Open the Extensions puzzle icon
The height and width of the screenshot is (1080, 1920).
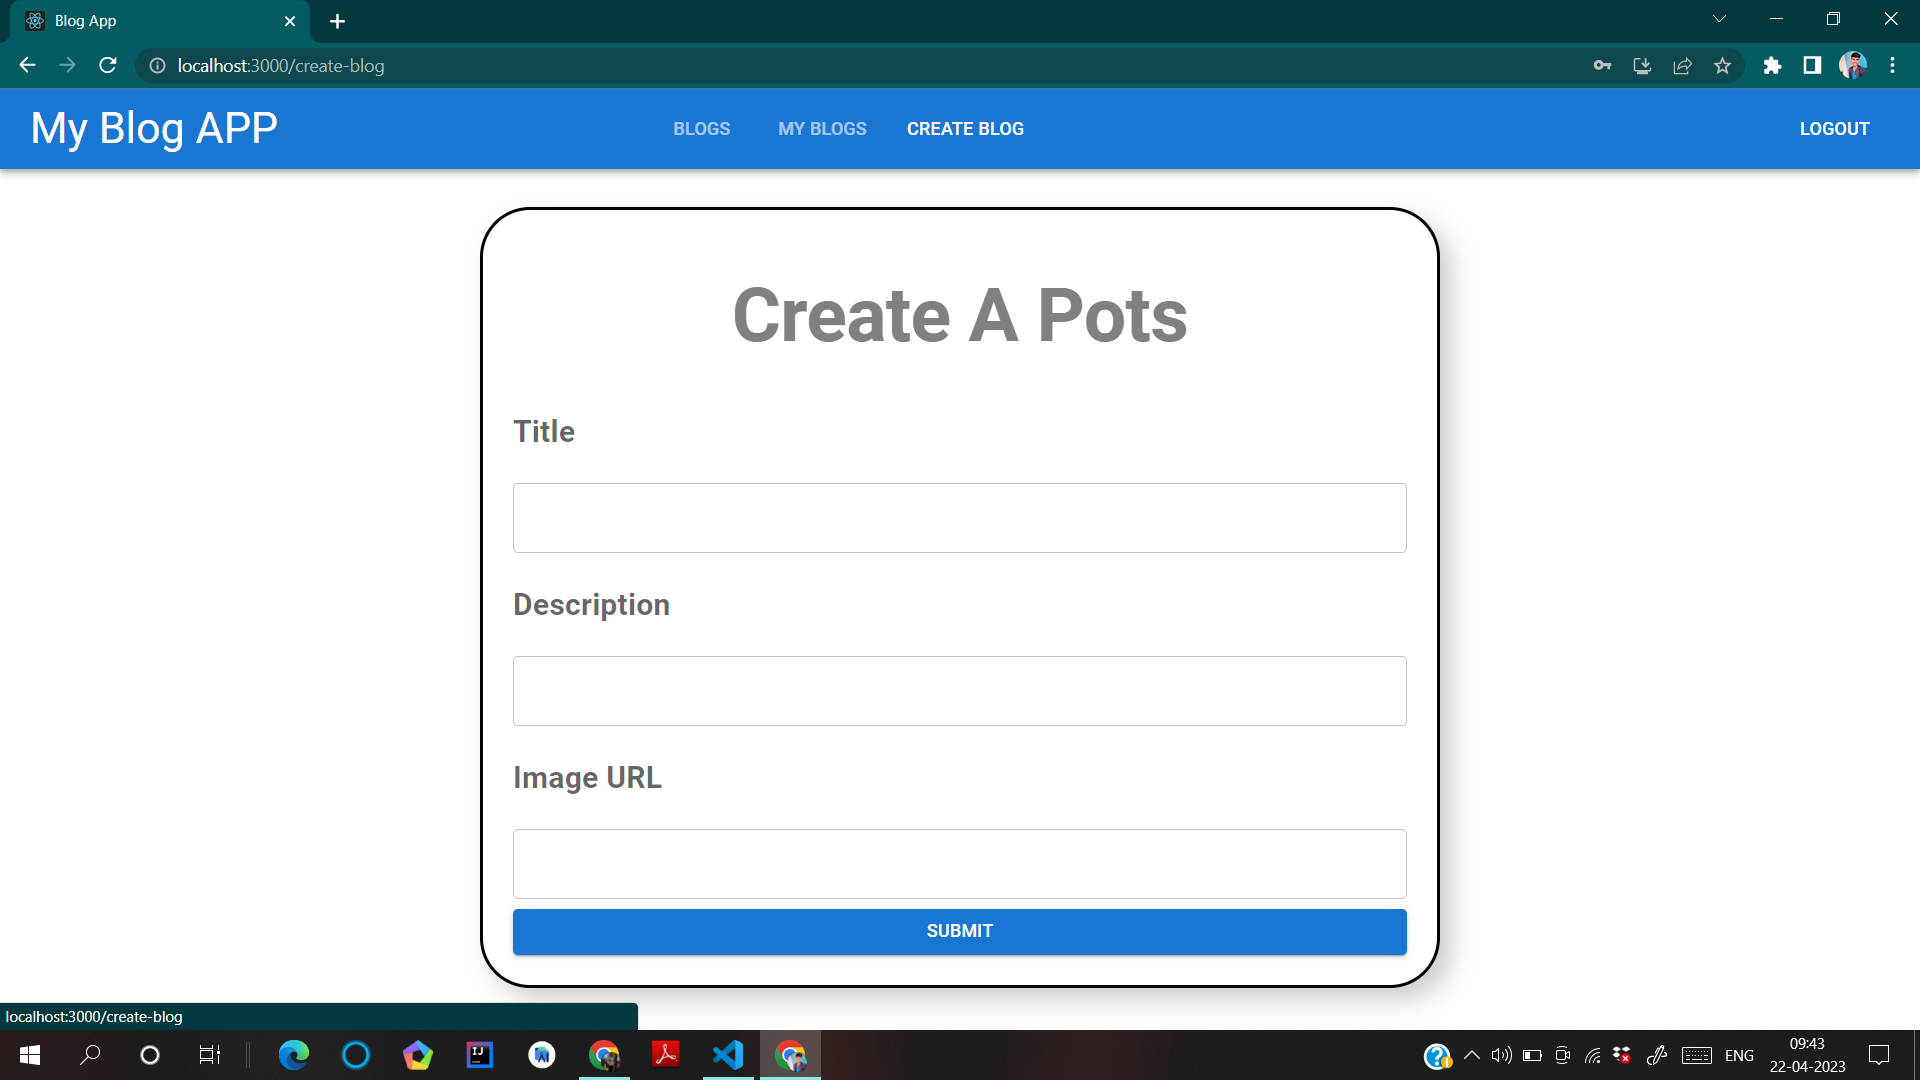[x=1772, y=66]
